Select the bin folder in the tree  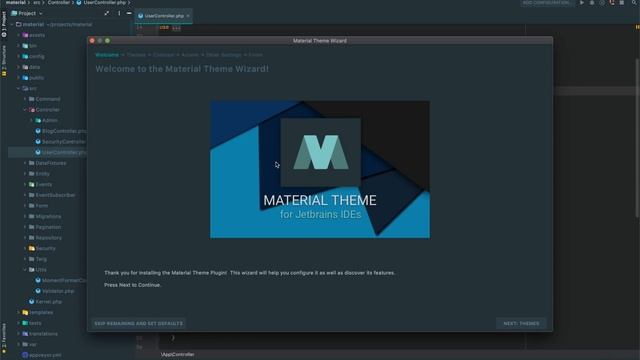[x=29, y=46]
